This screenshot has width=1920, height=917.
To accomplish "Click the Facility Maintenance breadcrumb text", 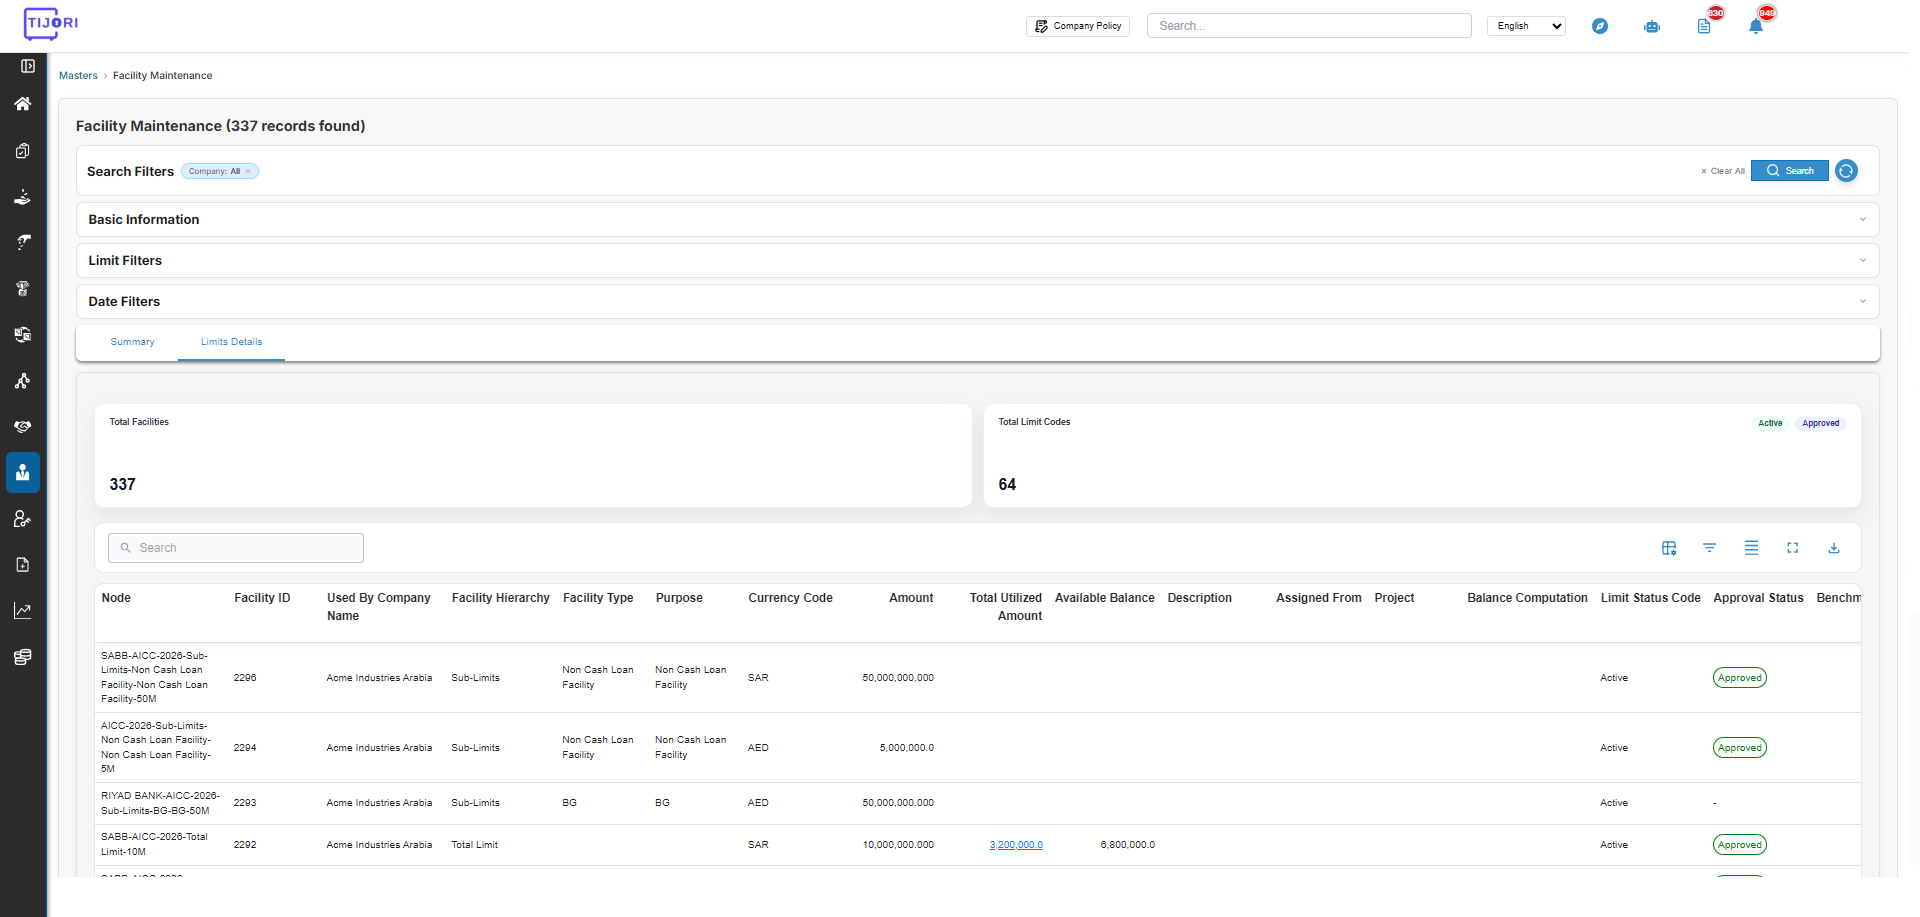I will [162, 76].
